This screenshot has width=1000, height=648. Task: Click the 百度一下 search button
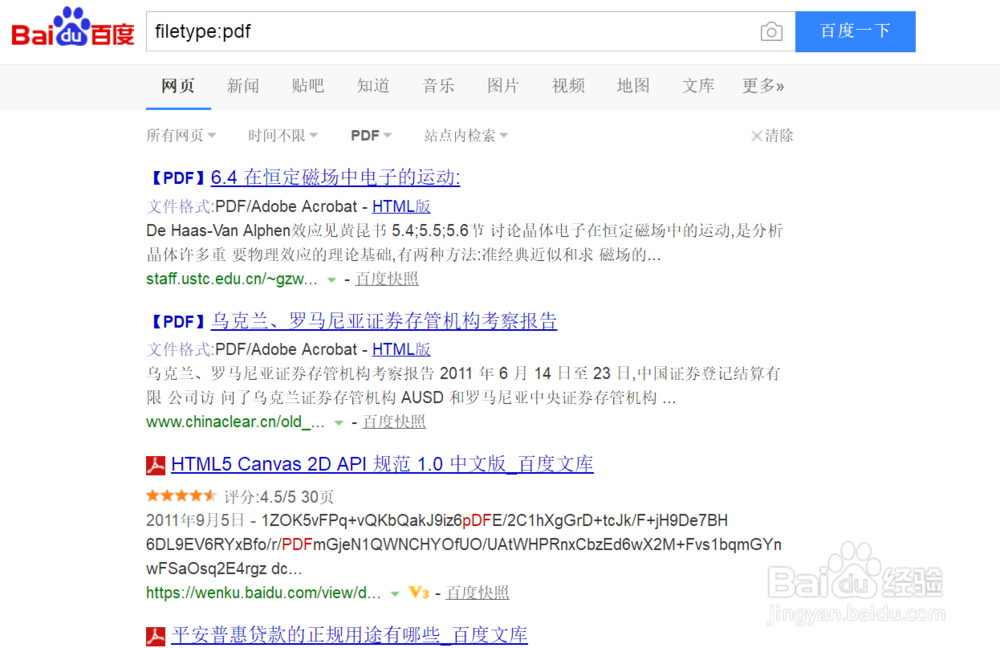(x=855, y=31)
